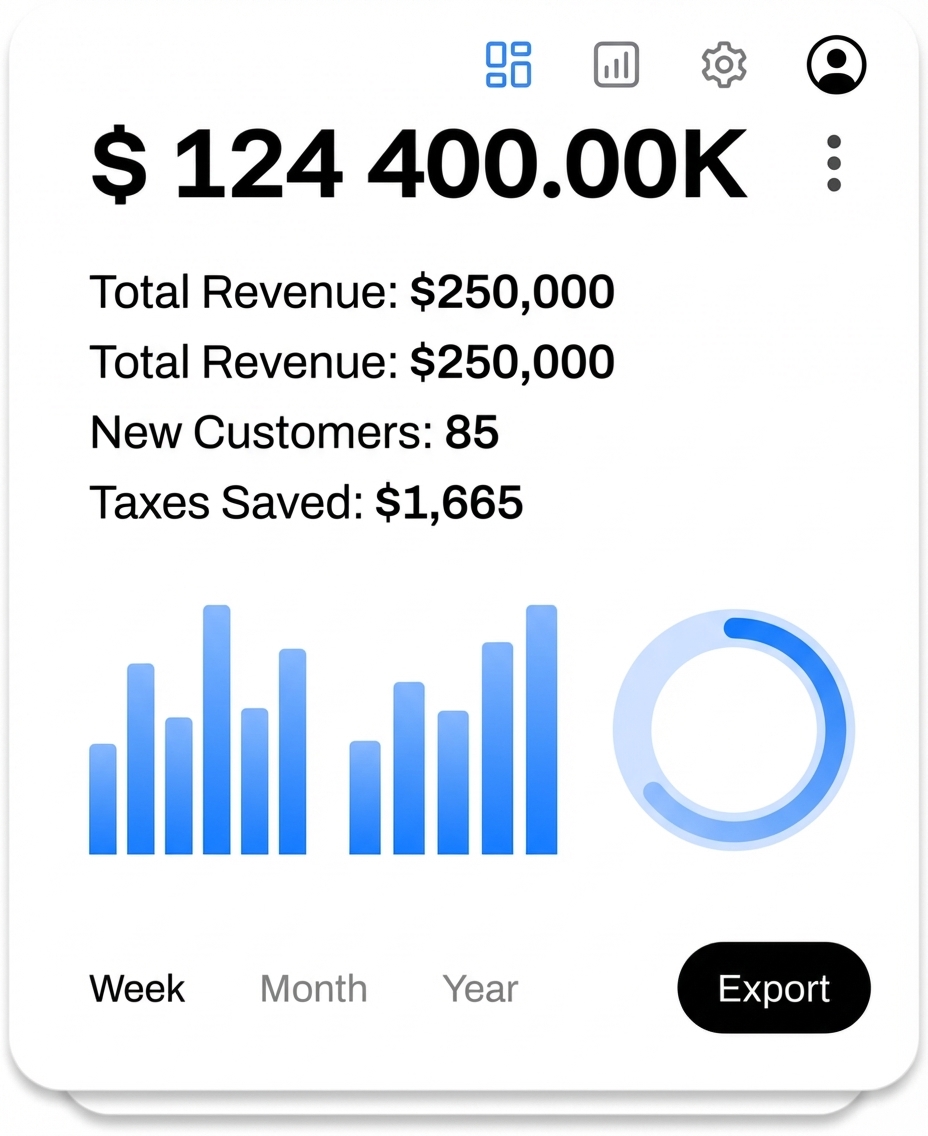Open the three-dot more options menu
Viewport: 928px width, 1136px height.
click(834, 163)
